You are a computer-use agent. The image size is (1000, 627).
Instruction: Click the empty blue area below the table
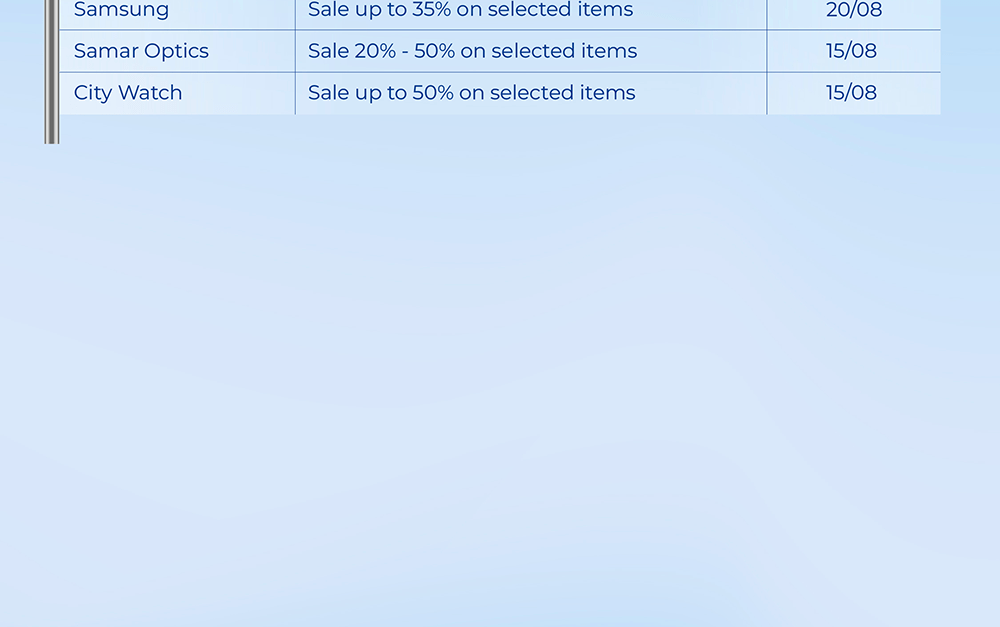pyautogui.click(x=500, y=380)
